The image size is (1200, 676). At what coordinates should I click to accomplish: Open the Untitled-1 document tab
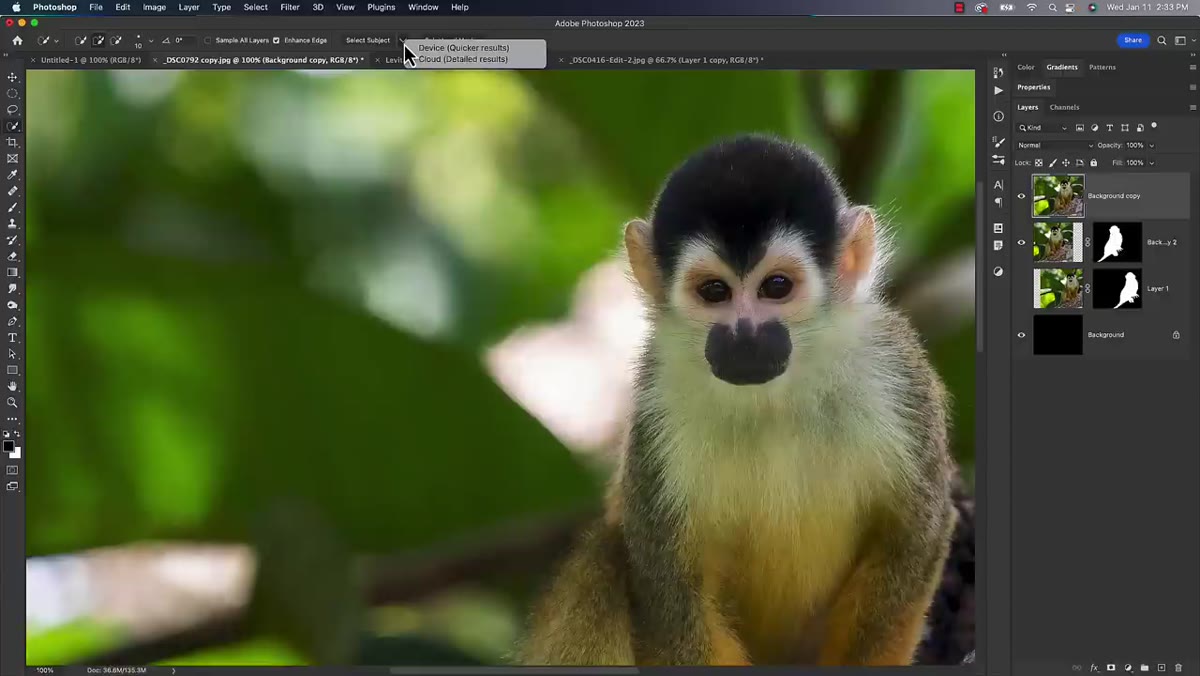click(90, 60)
